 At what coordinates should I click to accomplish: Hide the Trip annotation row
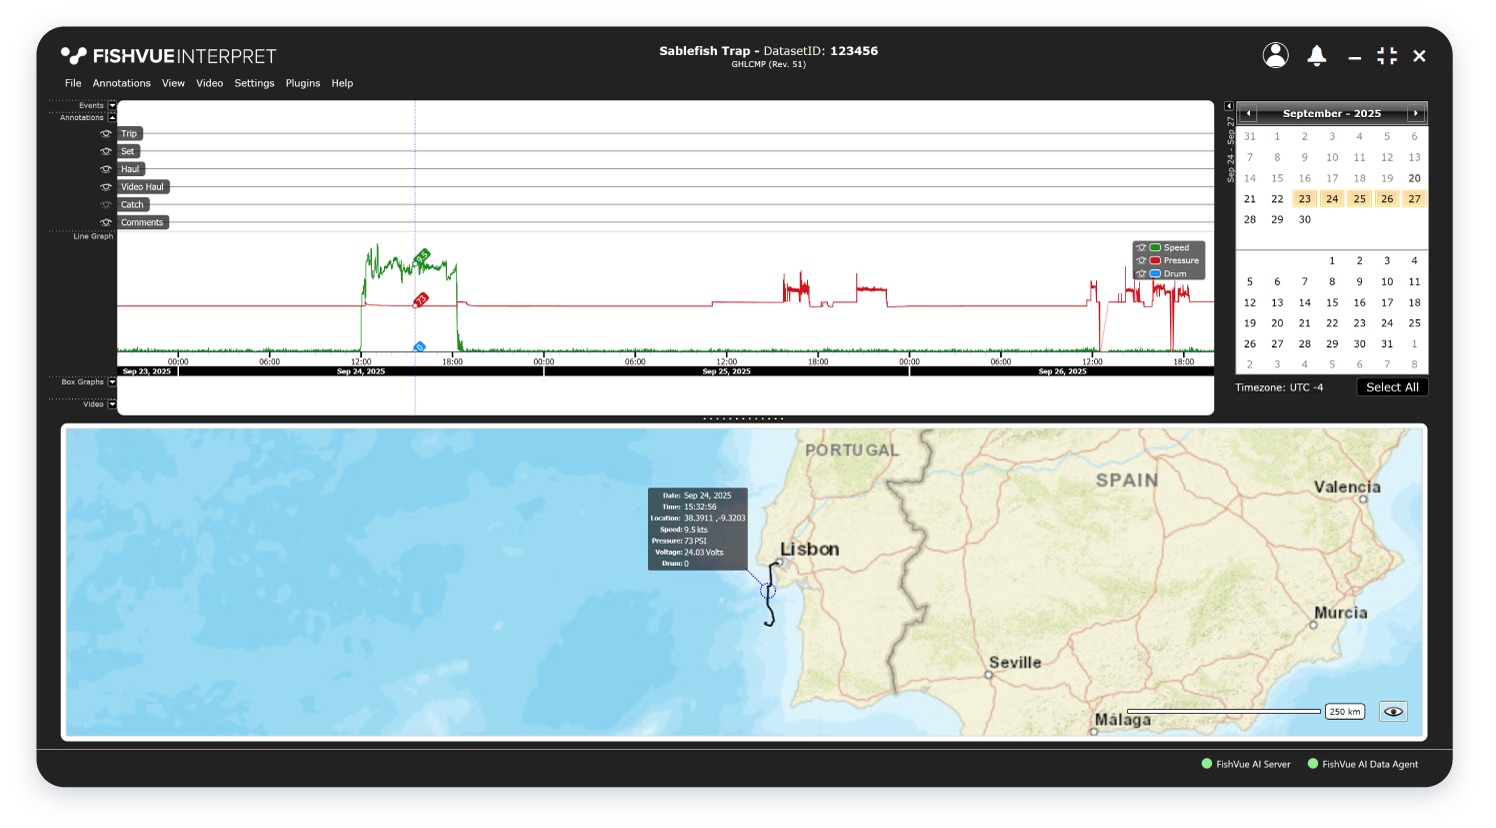(106, 134)
